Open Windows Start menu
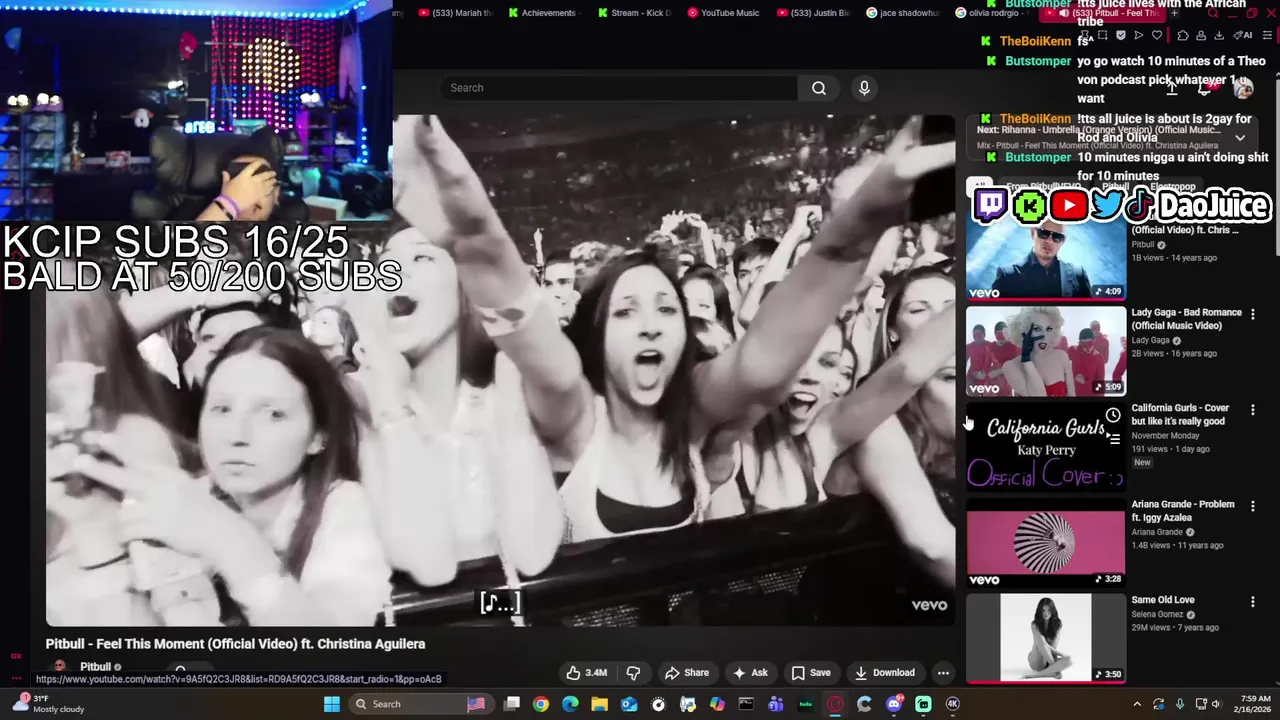Image resolution: width=1280 pixels, height=720 pixels. pos(332,704)
